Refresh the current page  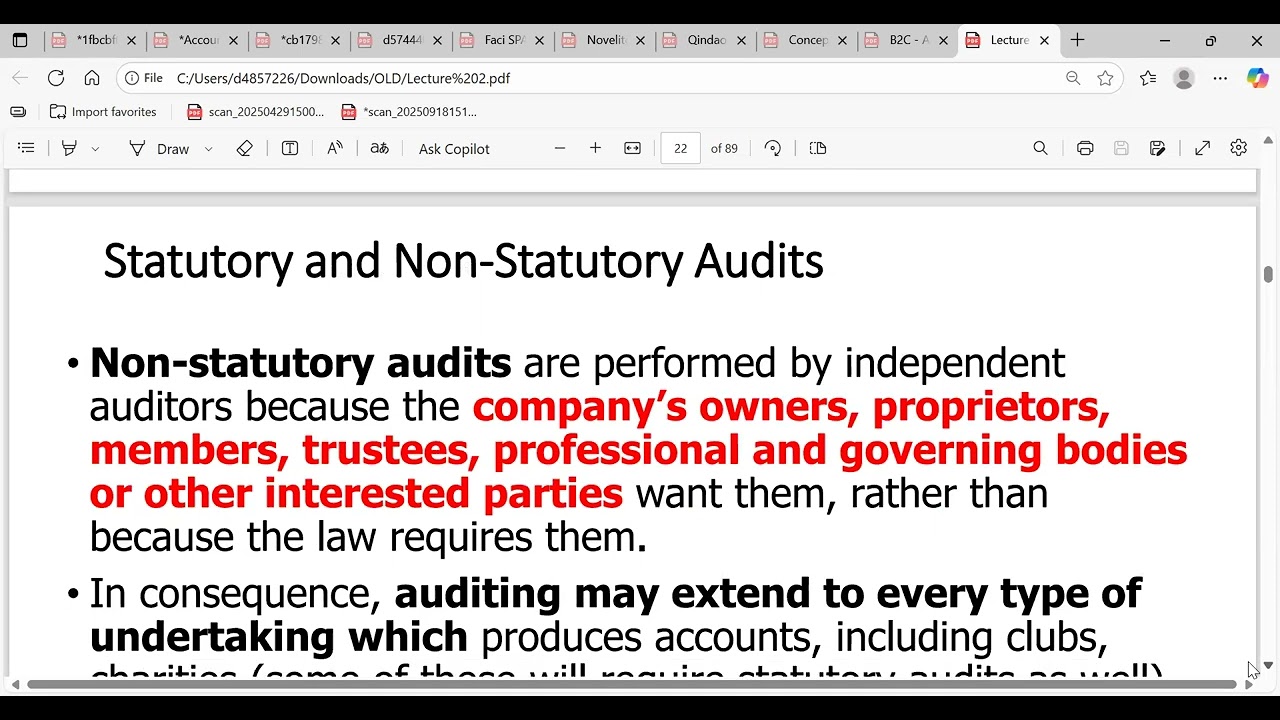click(x=56, y=78)
